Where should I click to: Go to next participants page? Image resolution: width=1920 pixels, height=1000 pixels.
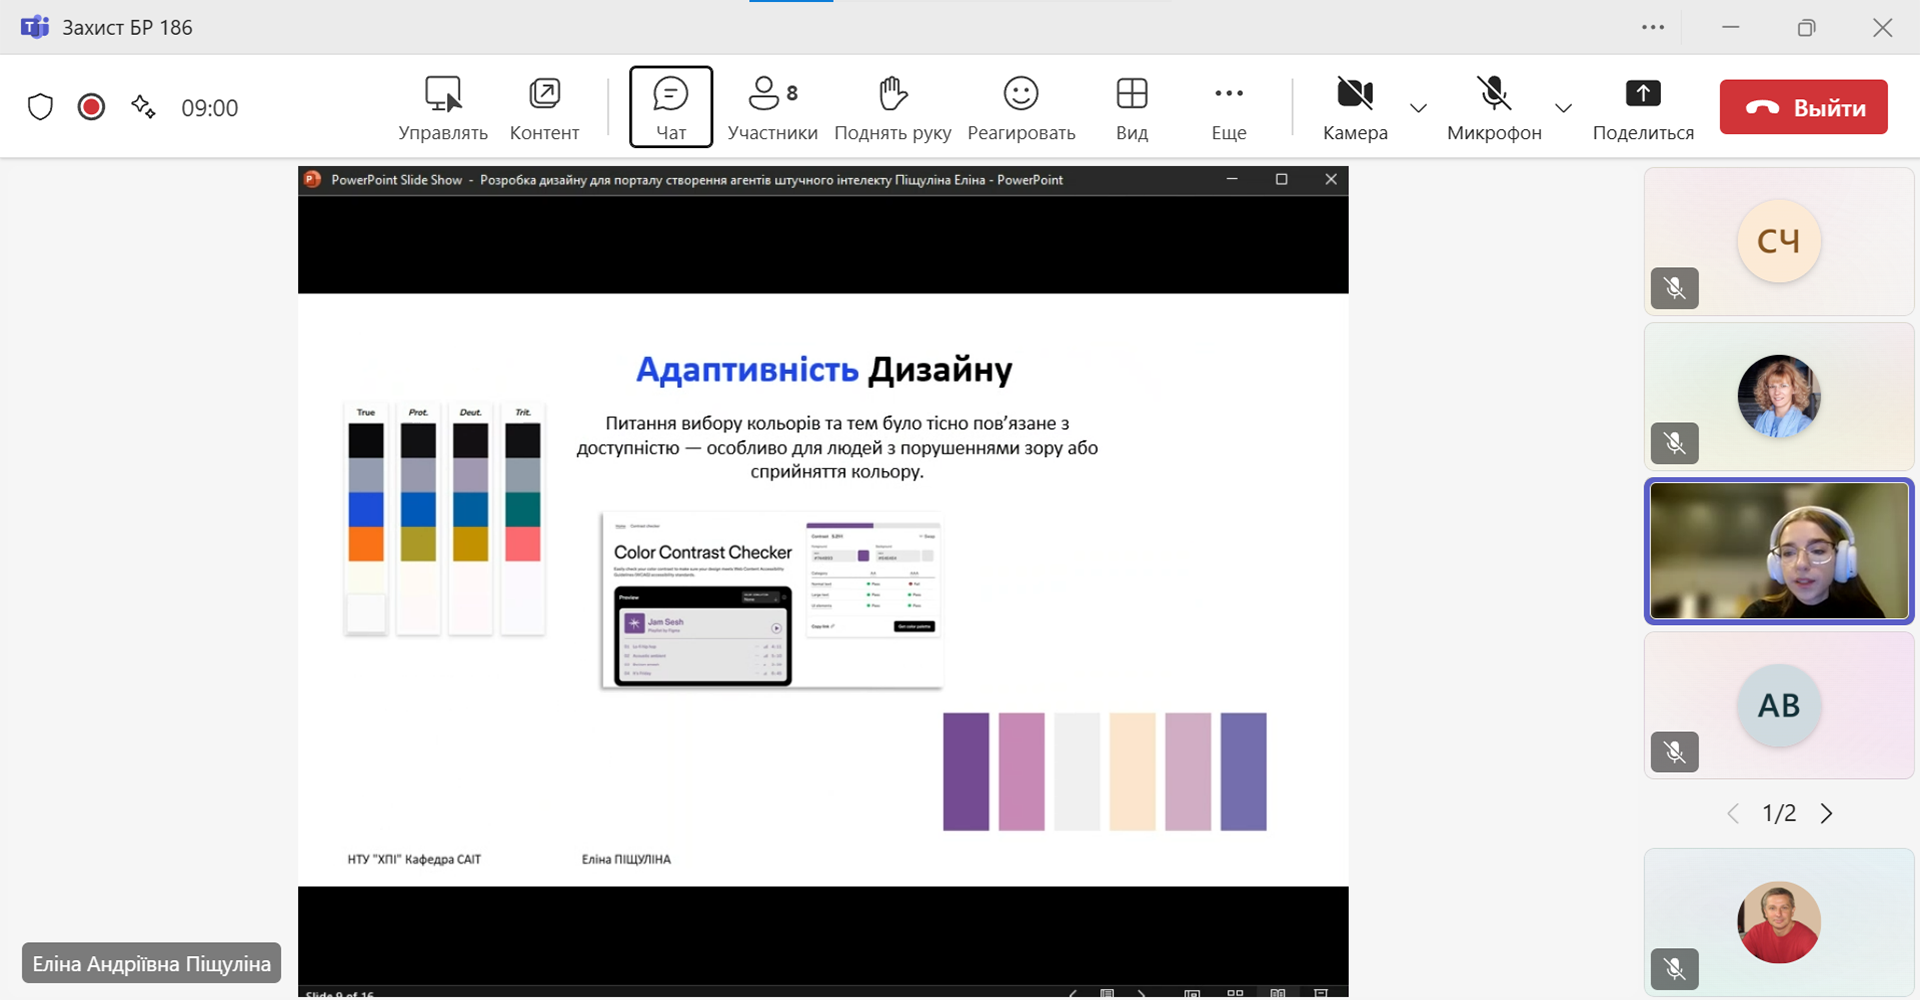click(1826, 814)
